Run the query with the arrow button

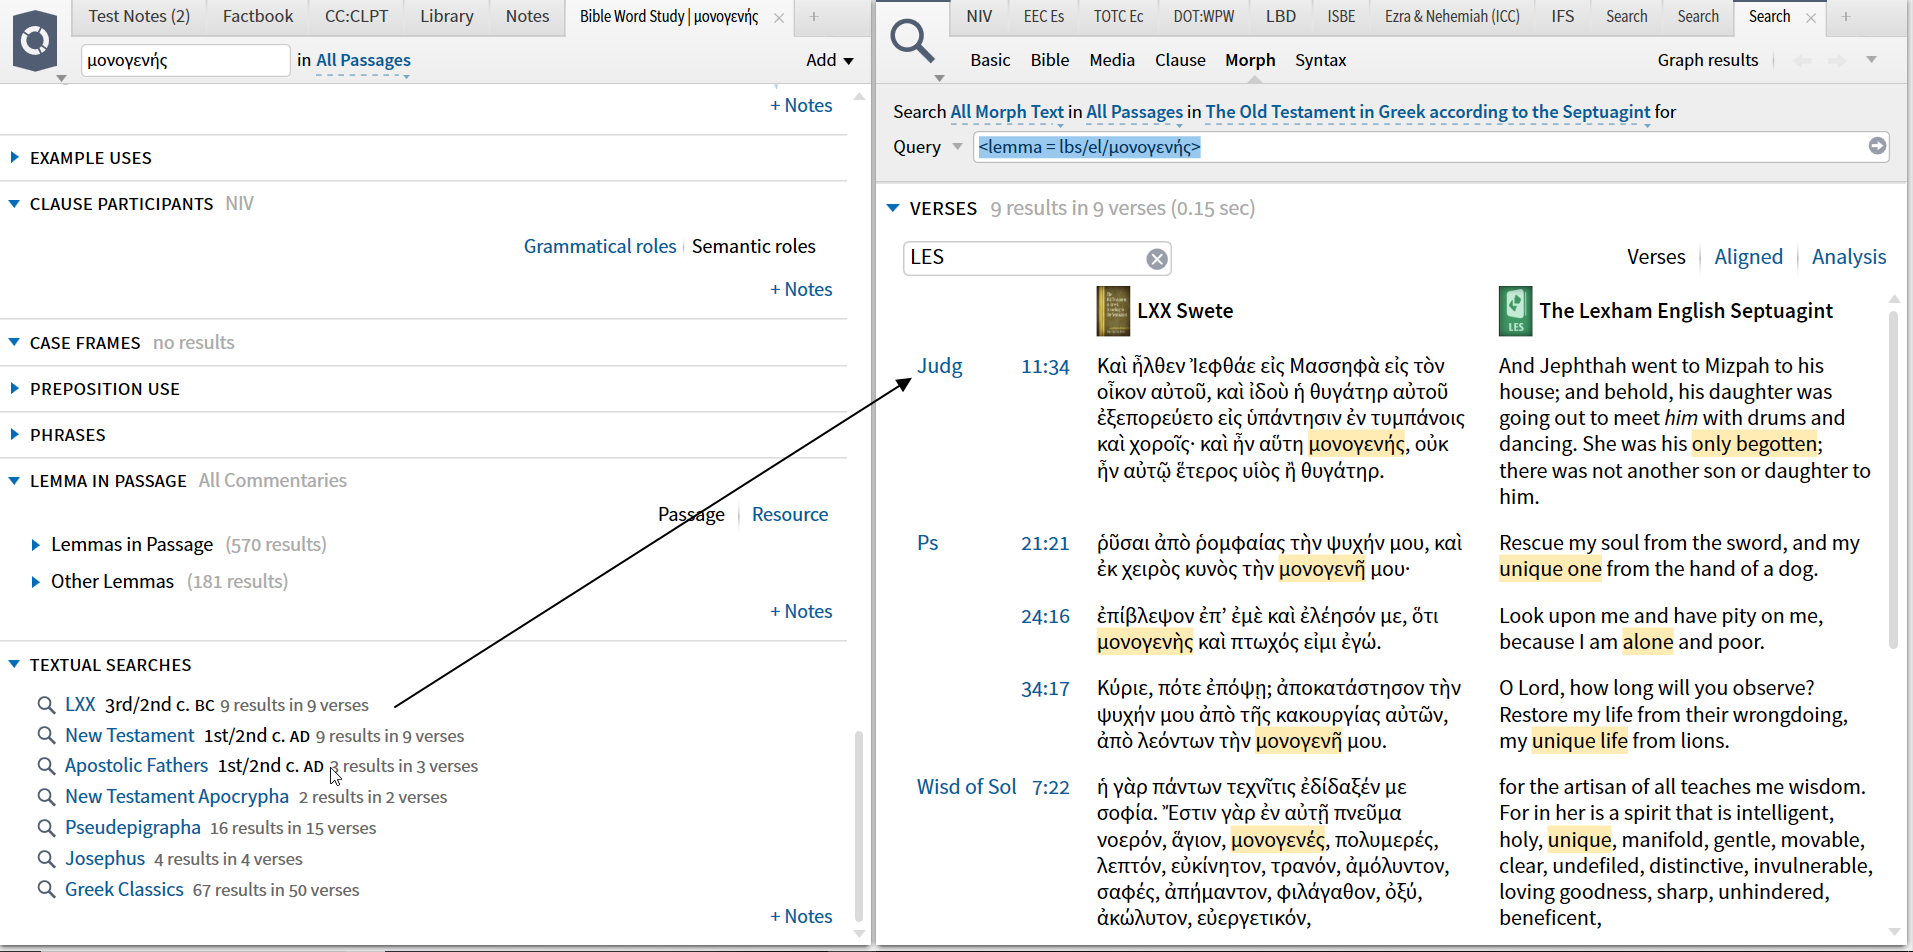click(1877, 146)
